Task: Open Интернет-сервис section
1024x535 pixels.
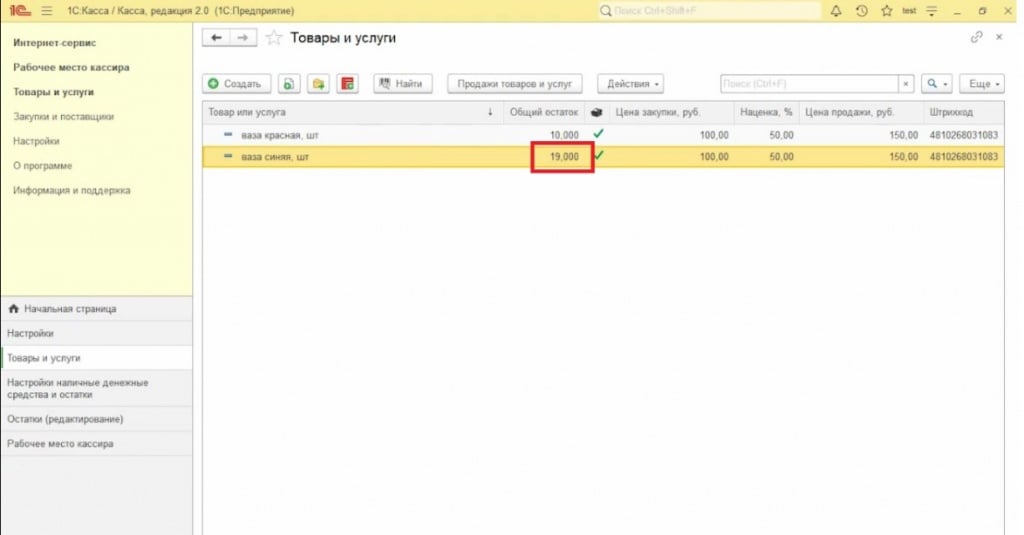Action: [x=55, y=42]
